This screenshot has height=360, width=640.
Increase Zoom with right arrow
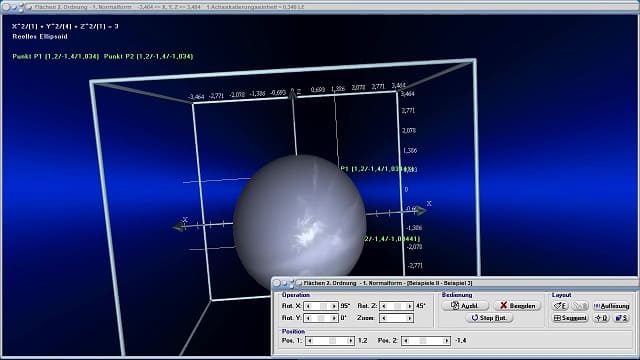pos(409,318)
